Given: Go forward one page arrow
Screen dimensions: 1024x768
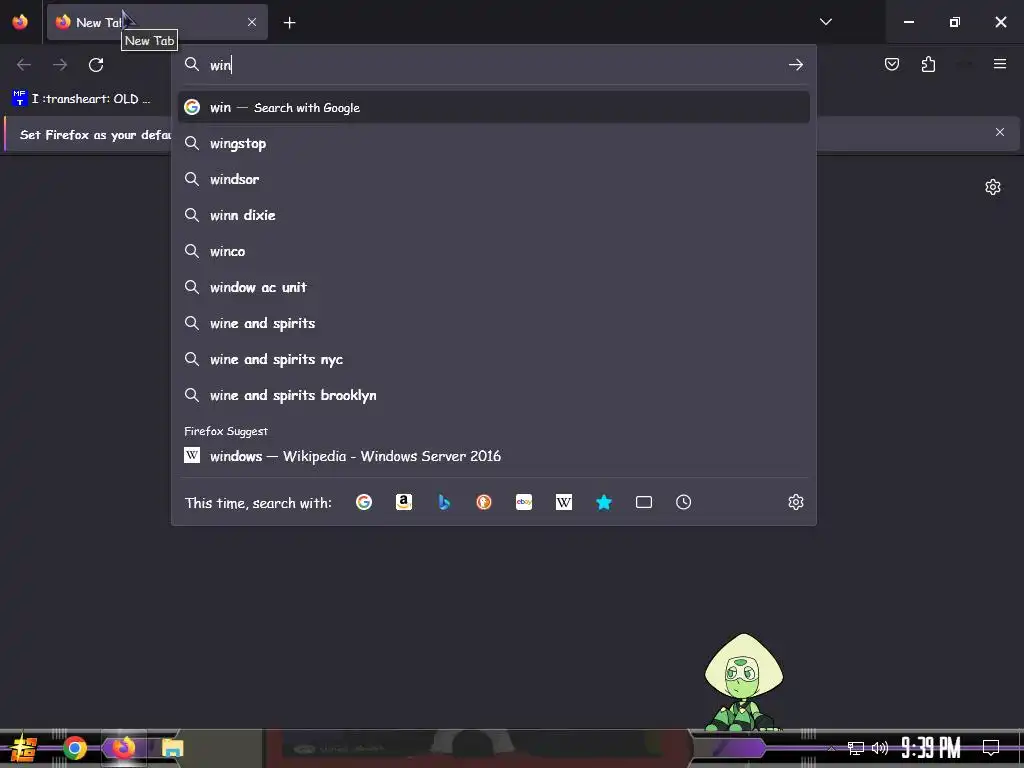Looking at the screenshot, I should coord(60,65).
